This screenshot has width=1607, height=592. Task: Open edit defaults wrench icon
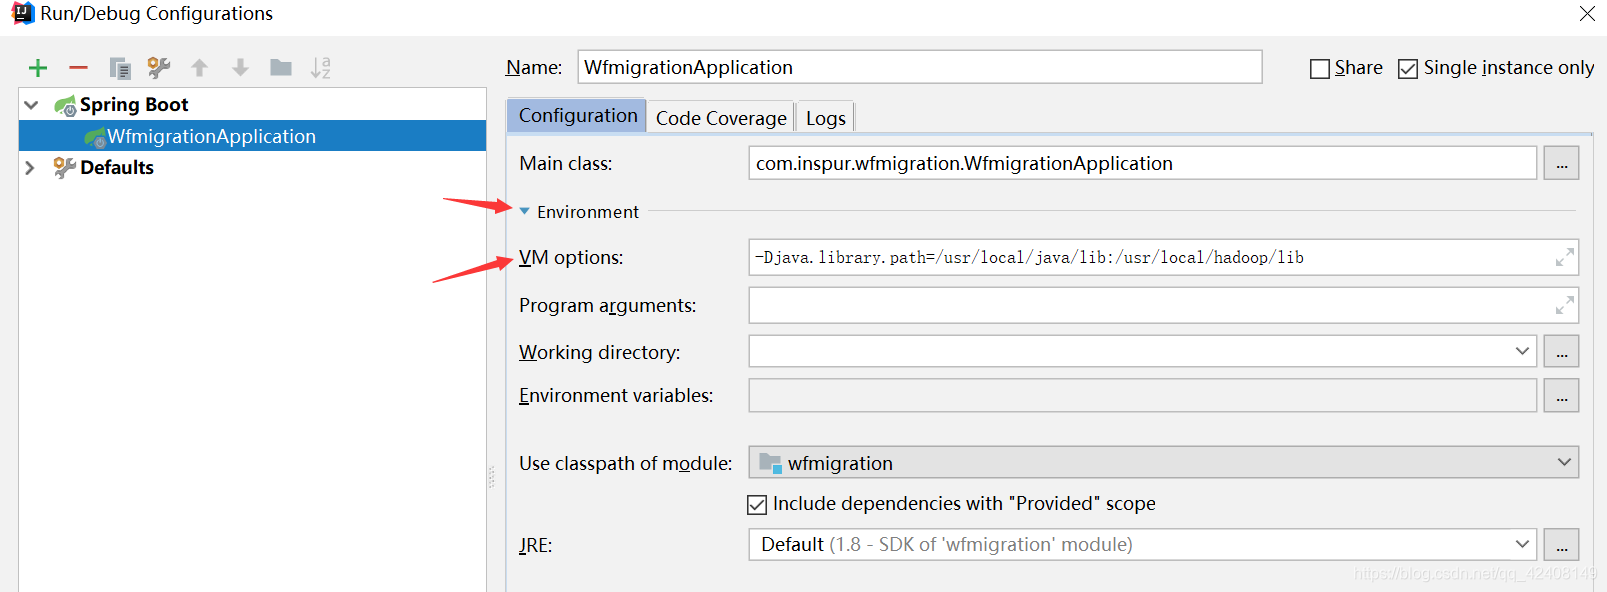159,68
